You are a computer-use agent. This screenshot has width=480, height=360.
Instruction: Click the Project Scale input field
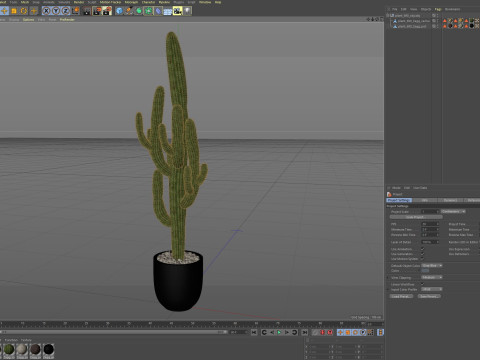pos(429,211)
